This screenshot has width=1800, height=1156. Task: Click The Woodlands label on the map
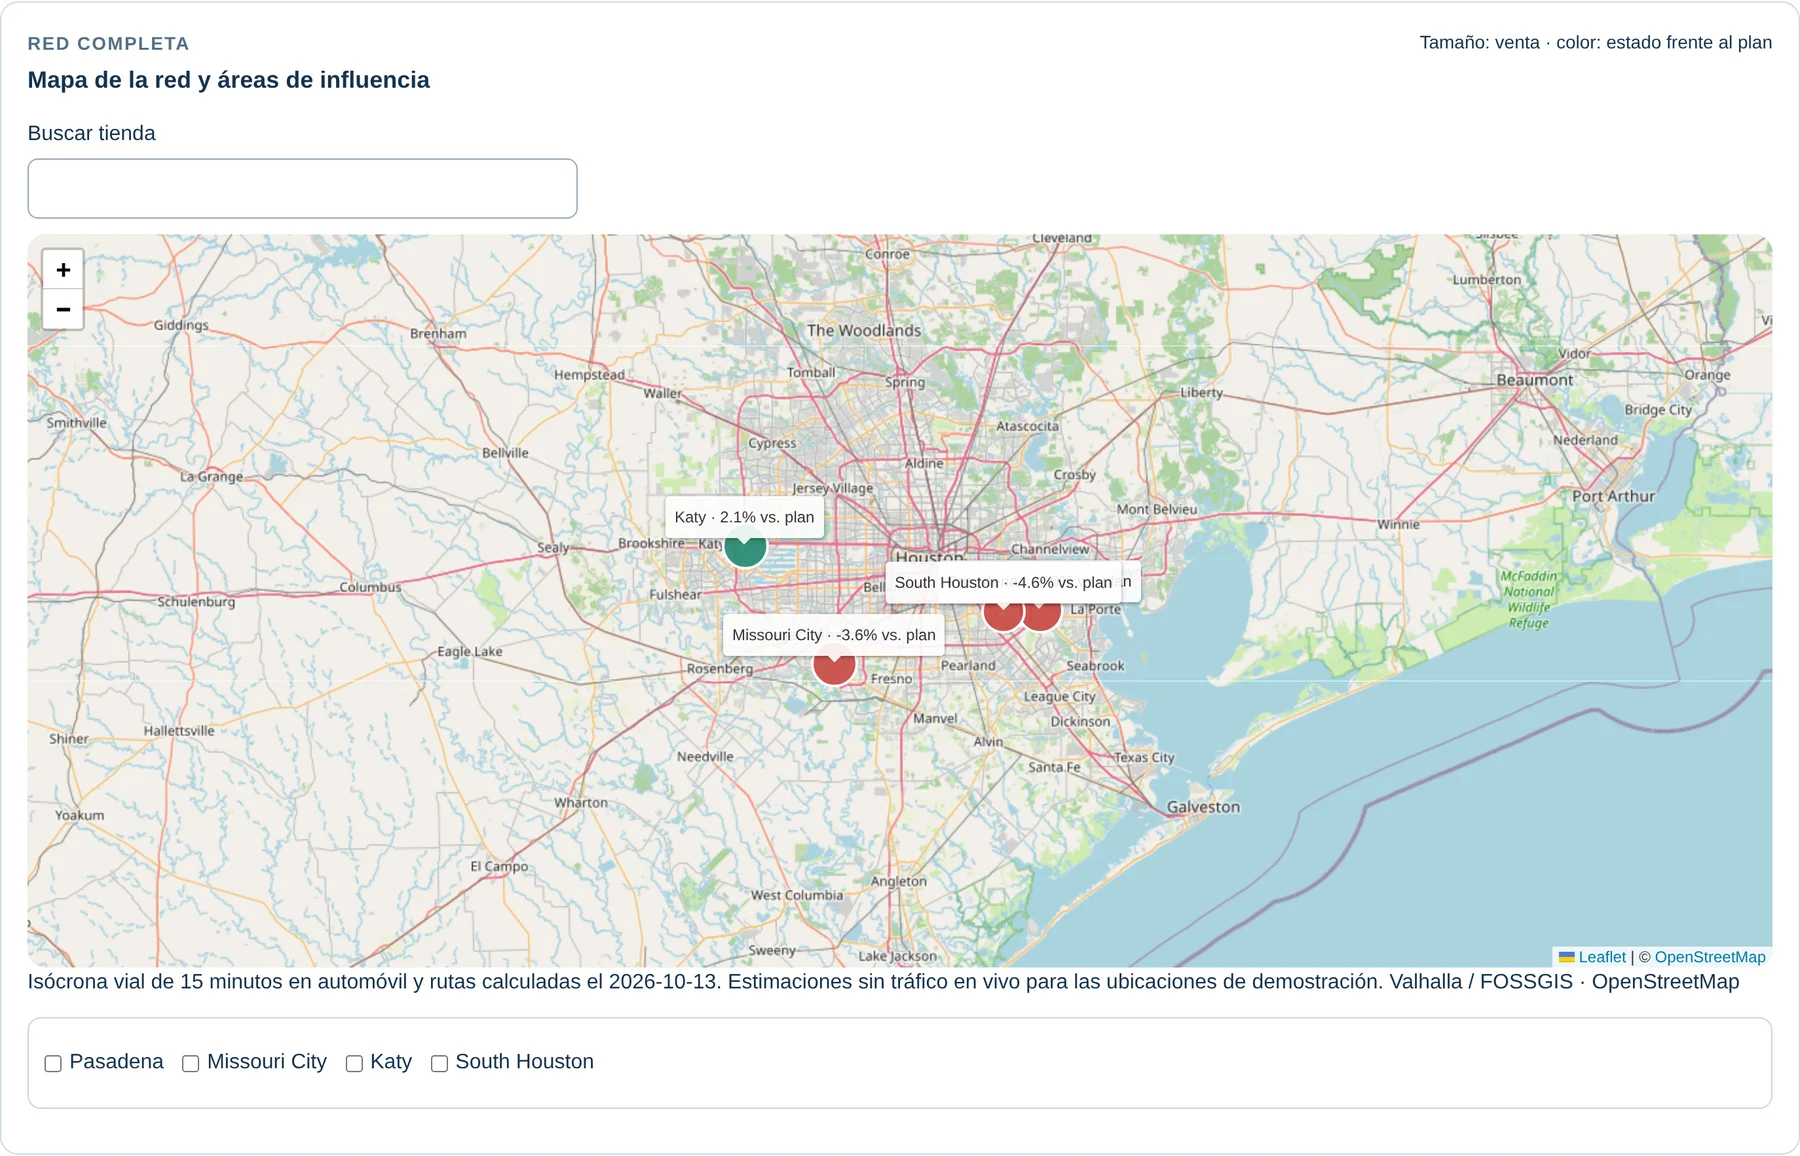click(x=864, y=331)
